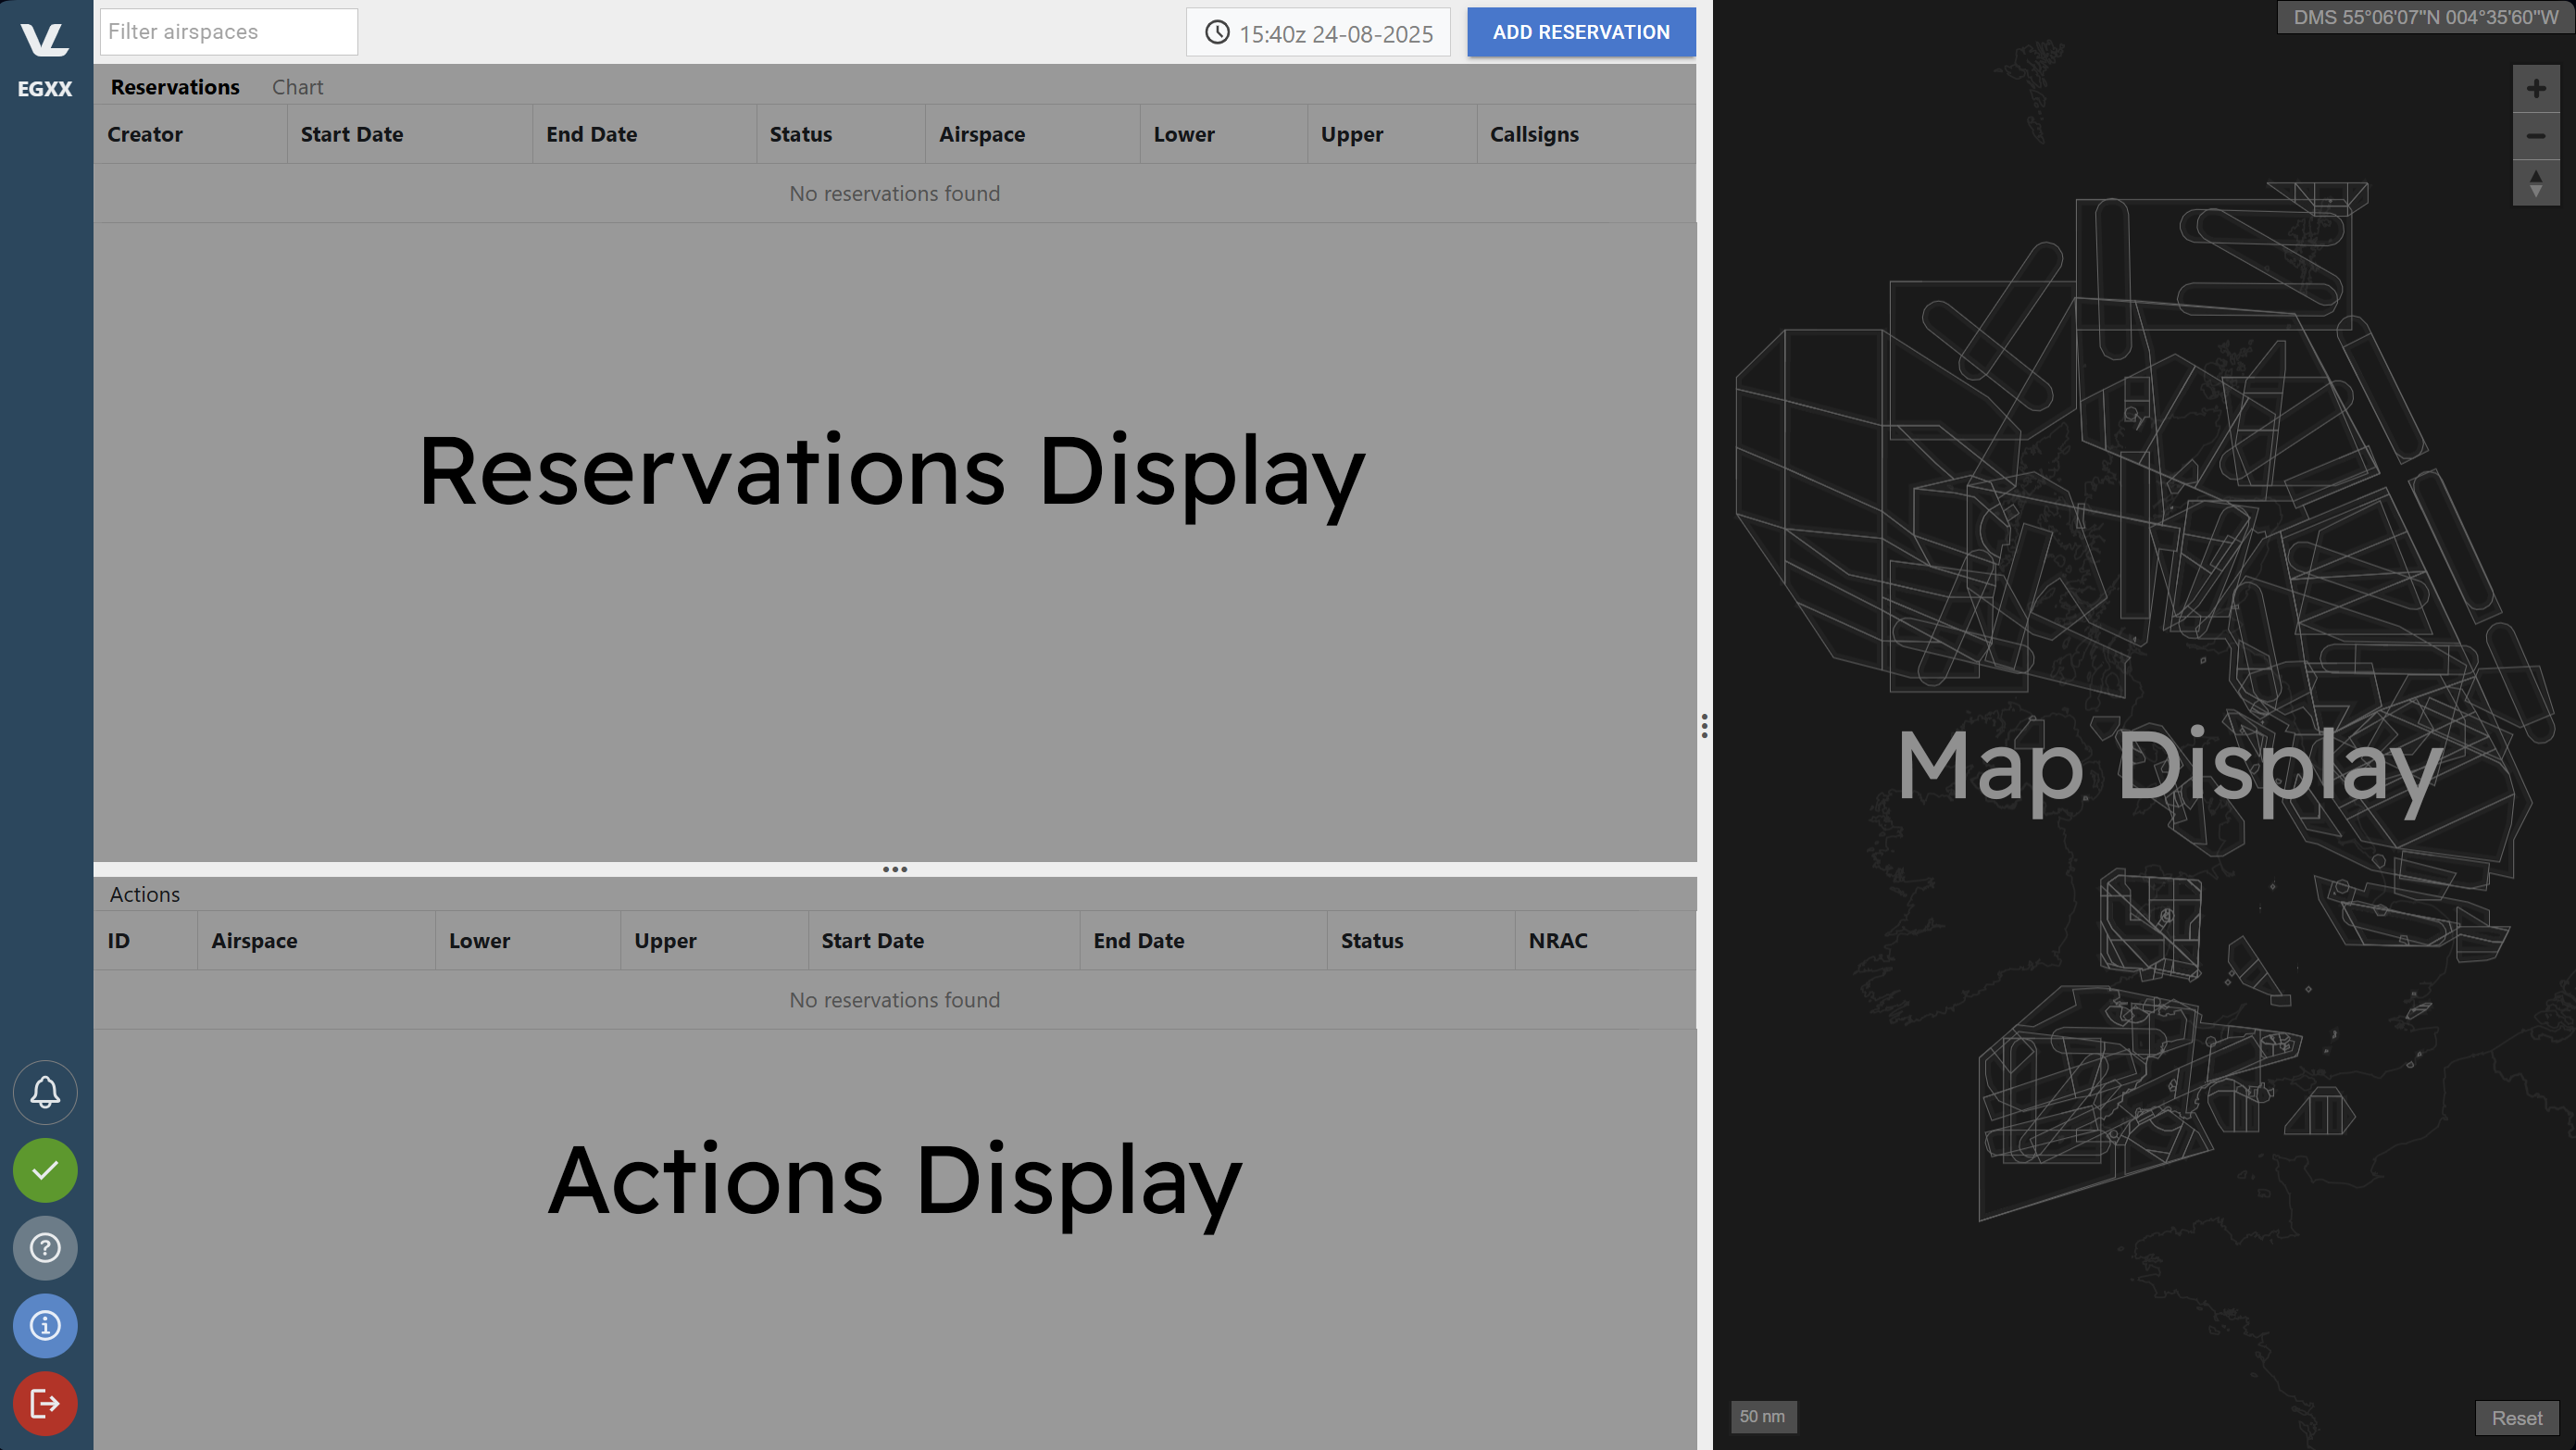This screenshot has width=2576, height=1450.
Task: Open the date-time picker with the clock icon
Action: point(1217,32)
